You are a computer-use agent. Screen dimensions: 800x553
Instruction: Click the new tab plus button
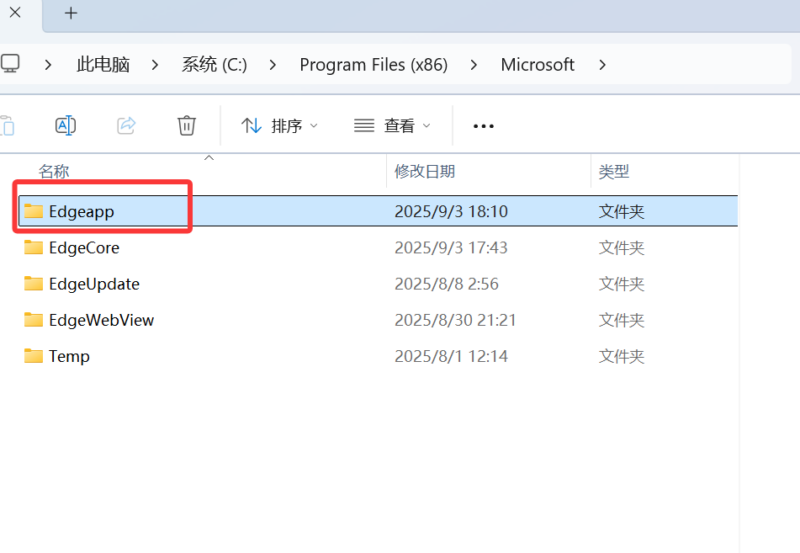[71, 13]
